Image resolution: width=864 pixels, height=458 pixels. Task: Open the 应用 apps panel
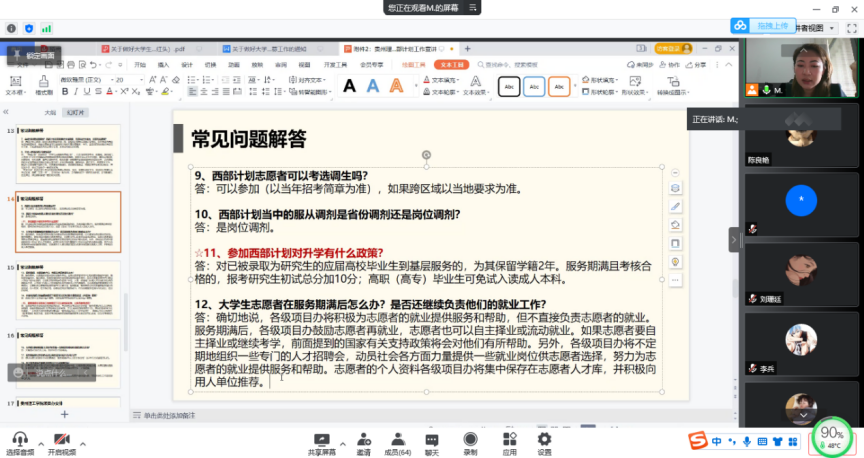pyautogui.click(x=509, y=443)
